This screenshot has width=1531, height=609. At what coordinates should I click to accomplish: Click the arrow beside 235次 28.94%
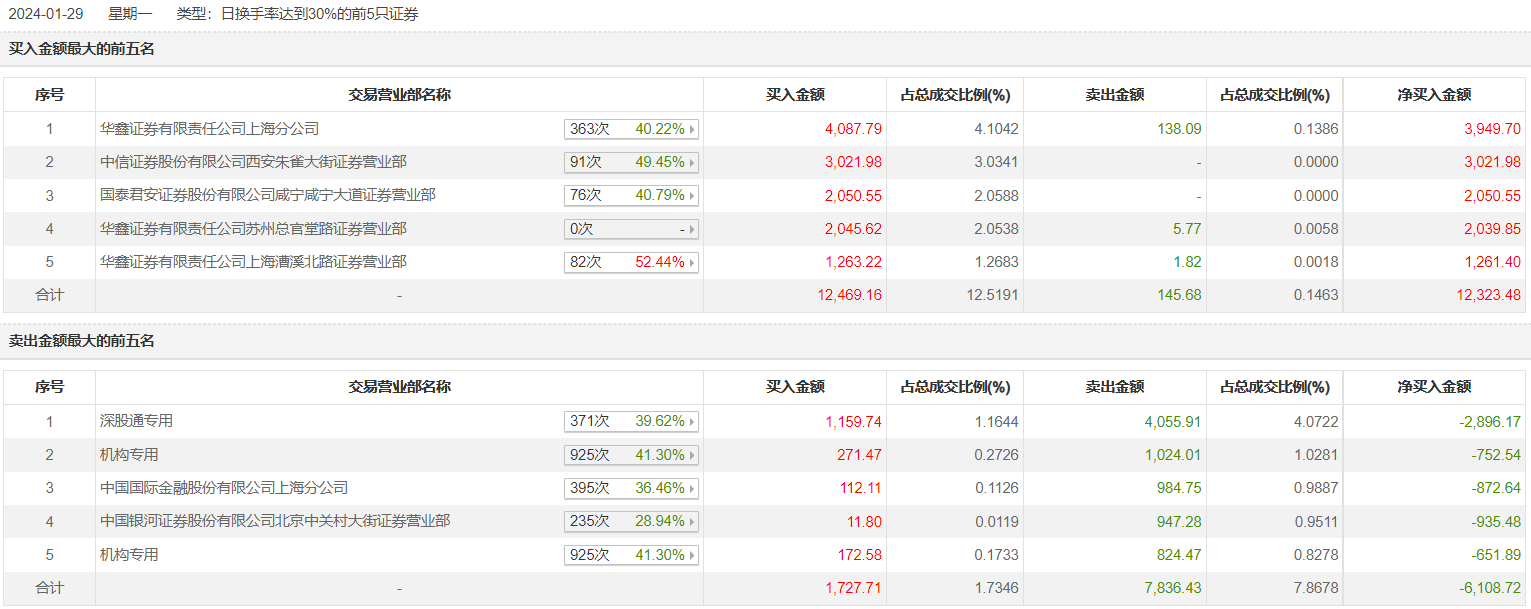pos(692,521)
